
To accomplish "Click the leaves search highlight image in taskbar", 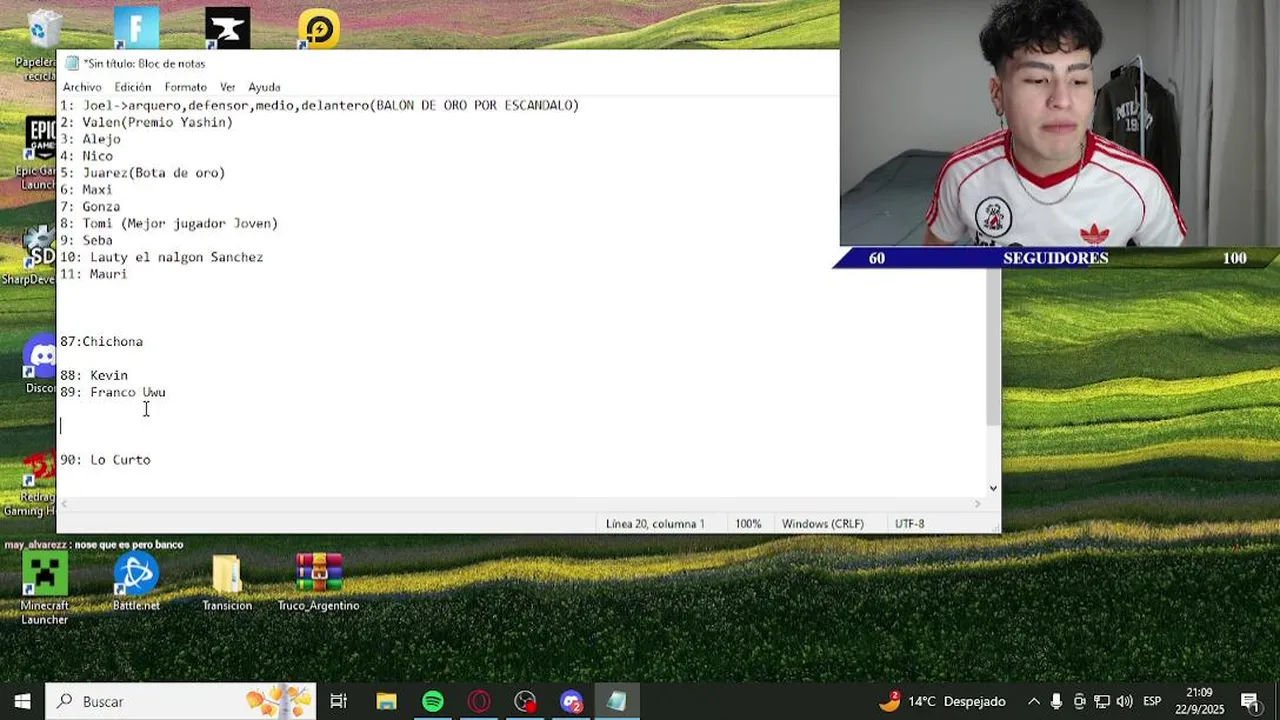I will 279,701.
